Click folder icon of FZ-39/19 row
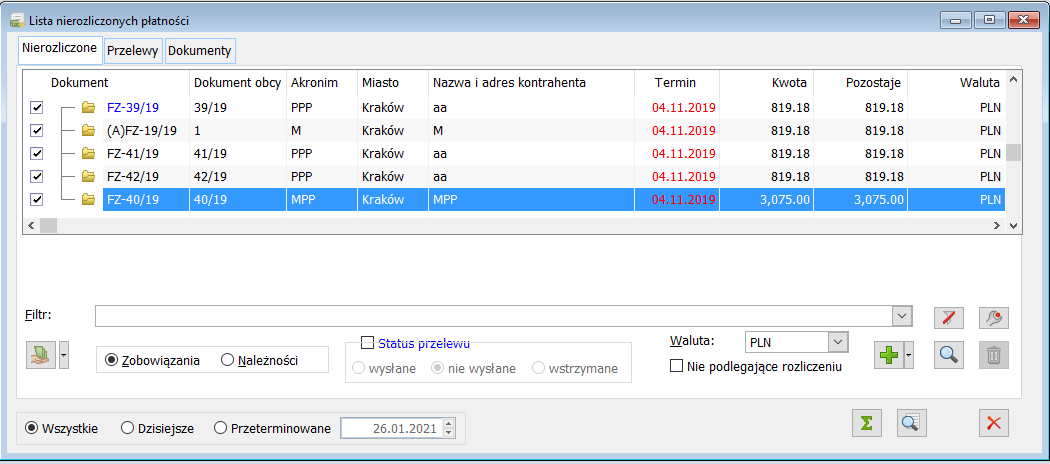 pos(88,106)
